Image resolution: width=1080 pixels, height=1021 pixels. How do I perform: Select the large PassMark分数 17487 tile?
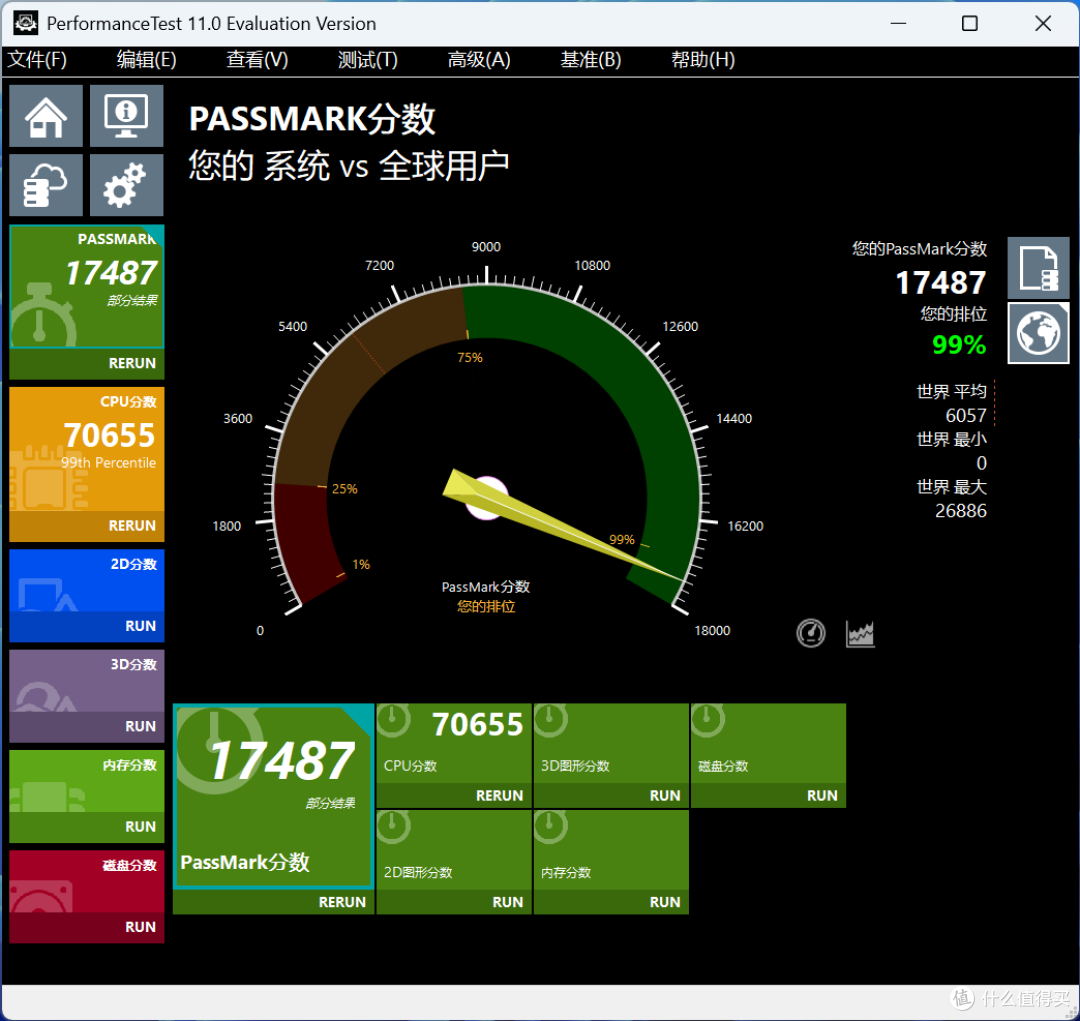[273, 796]
